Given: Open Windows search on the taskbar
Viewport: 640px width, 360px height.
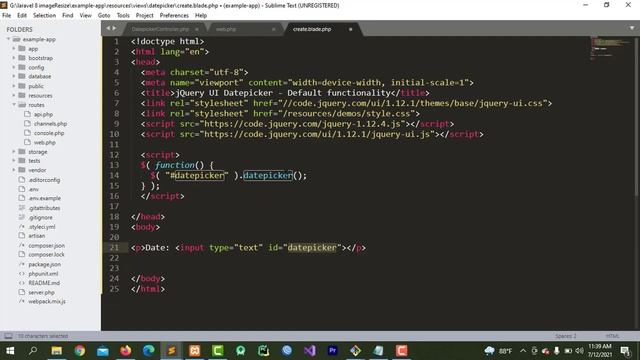Looking at the screenshot, I should tap(33, 351).
